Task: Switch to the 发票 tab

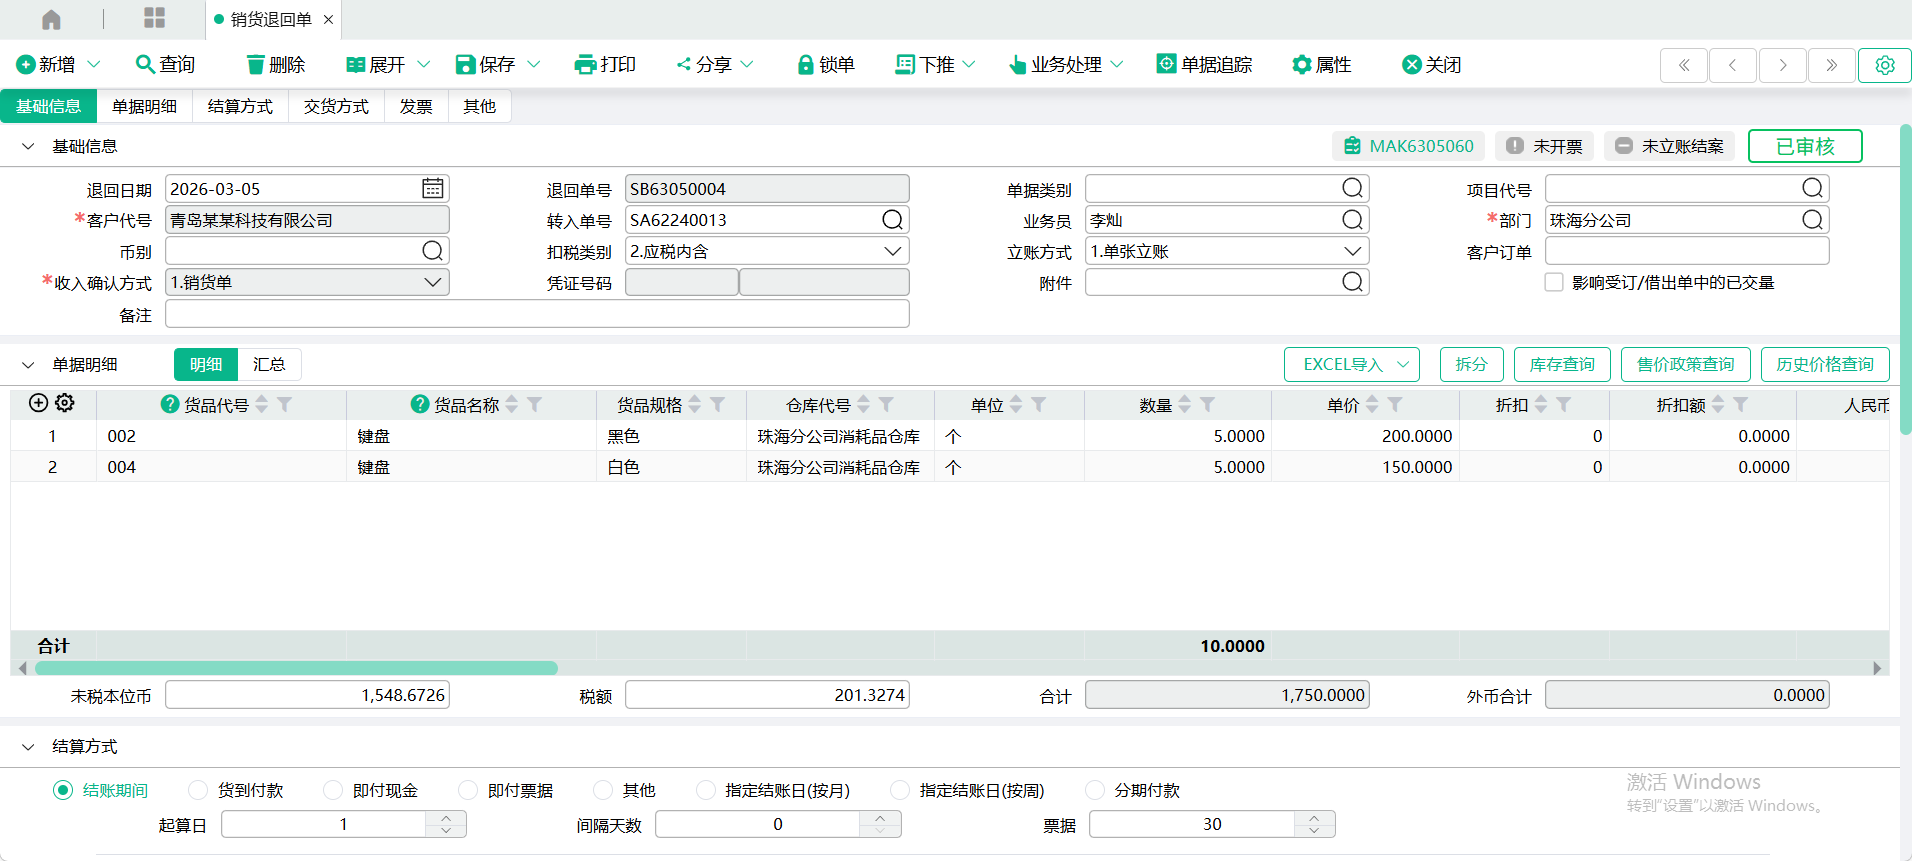Action: pyautogui.click(x=416, y=107)
